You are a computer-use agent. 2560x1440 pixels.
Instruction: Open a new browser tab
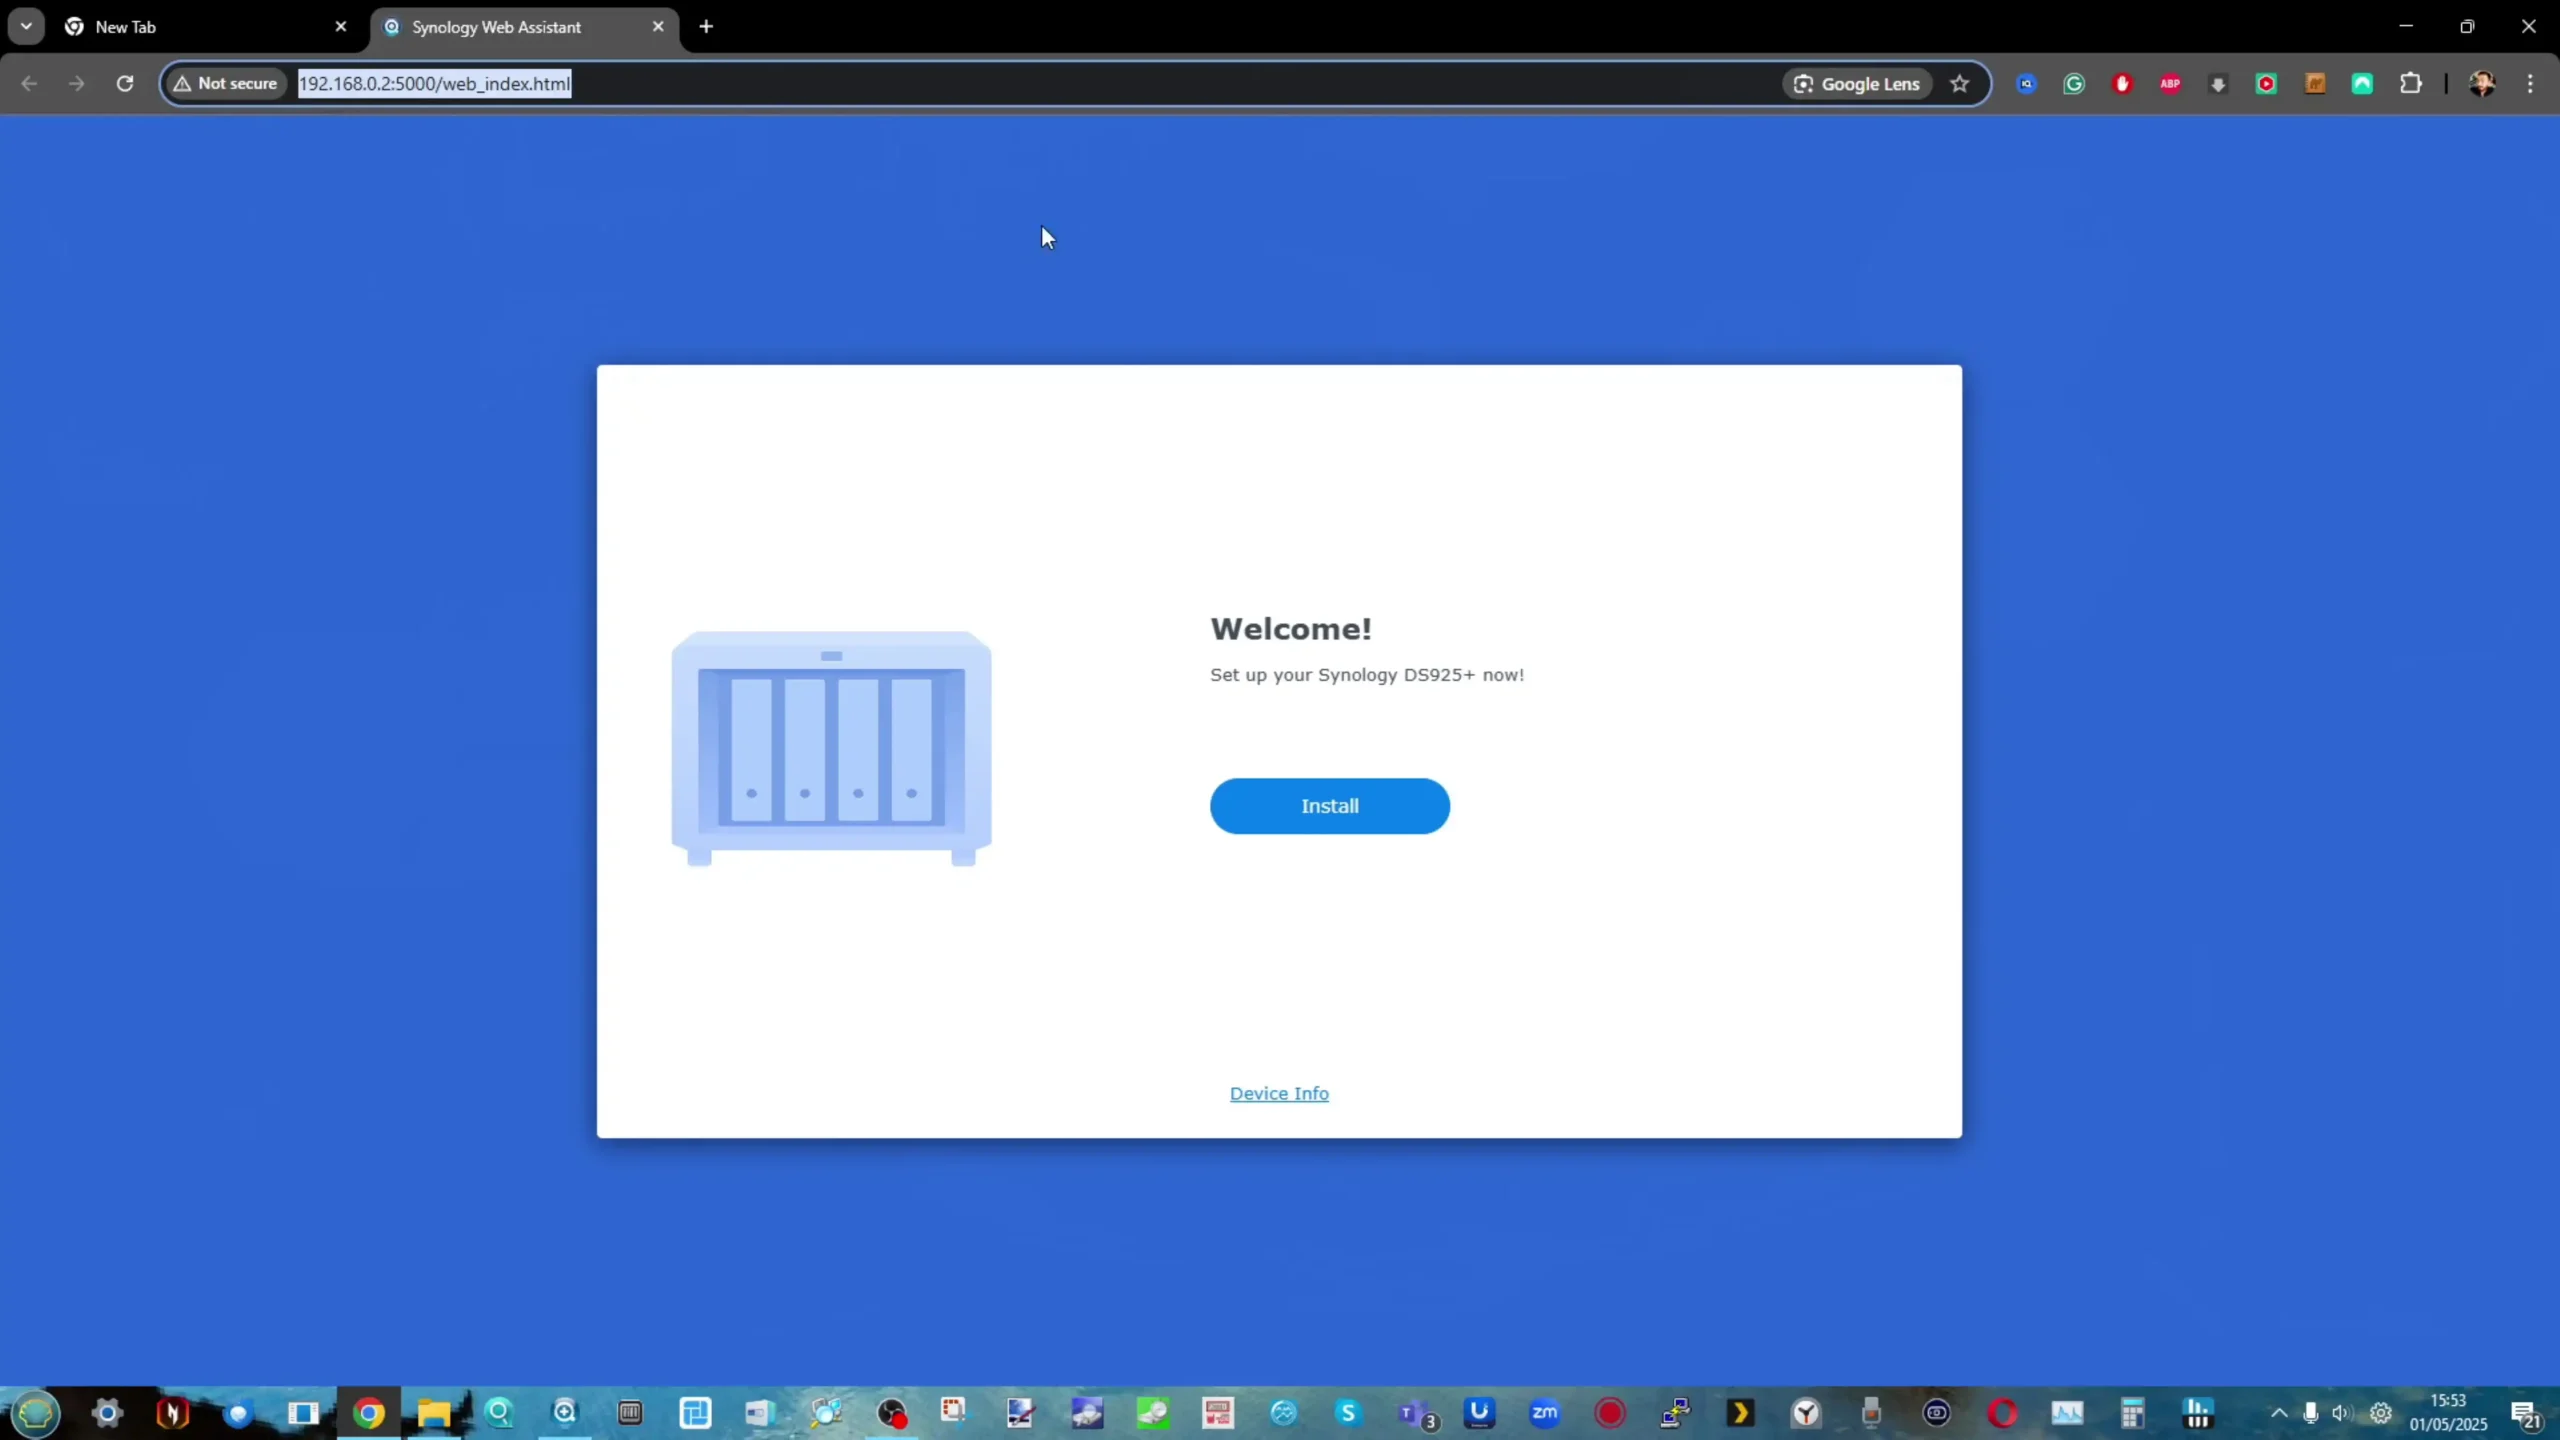706,27
